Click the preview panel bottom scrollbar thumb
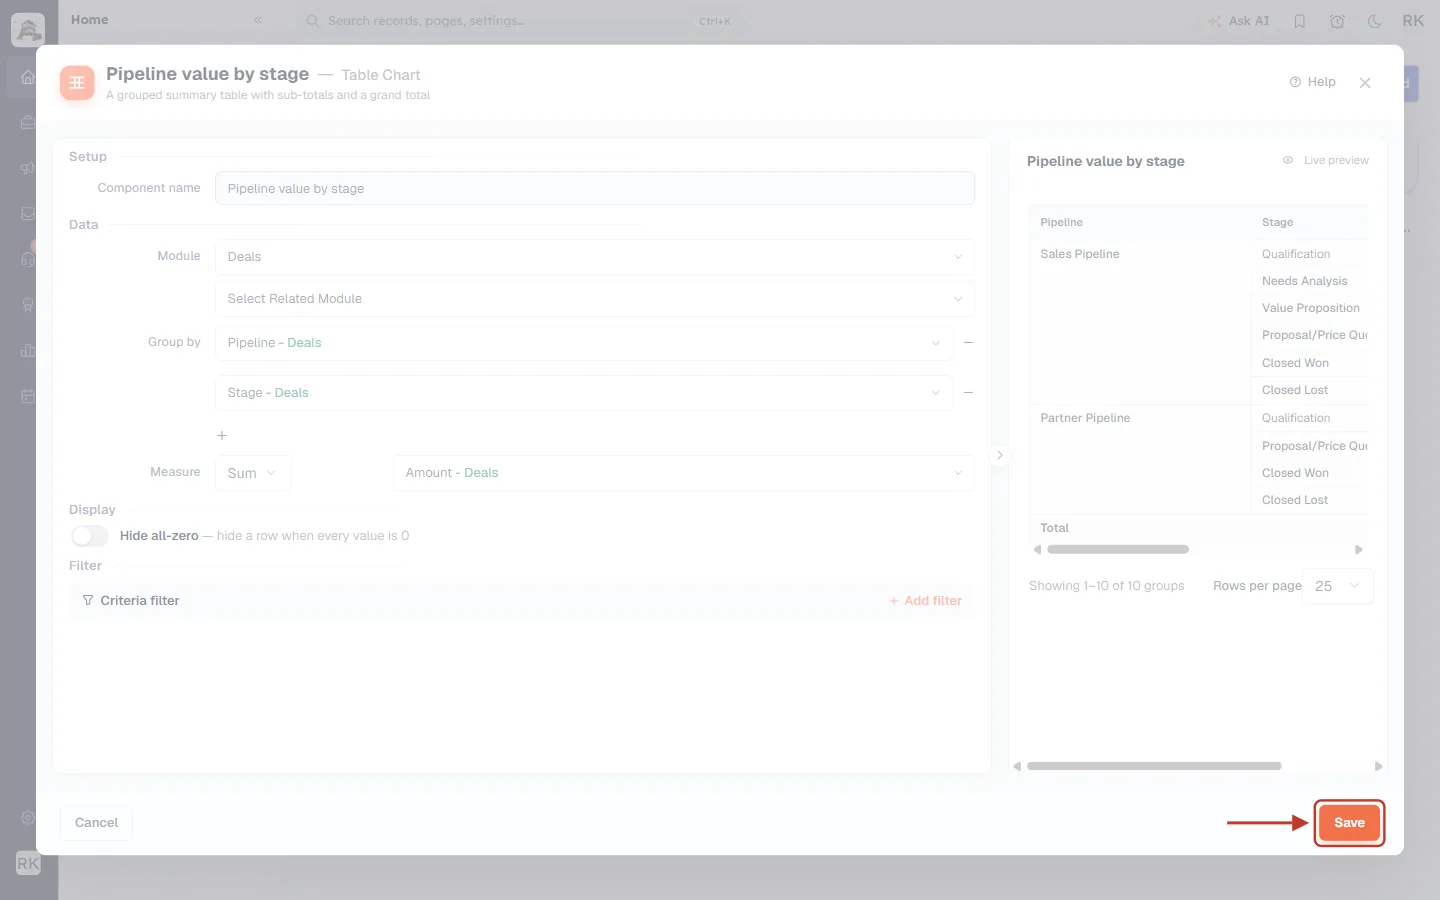The width and height of the screenshot is (1440, 900). coord(1154,766)
